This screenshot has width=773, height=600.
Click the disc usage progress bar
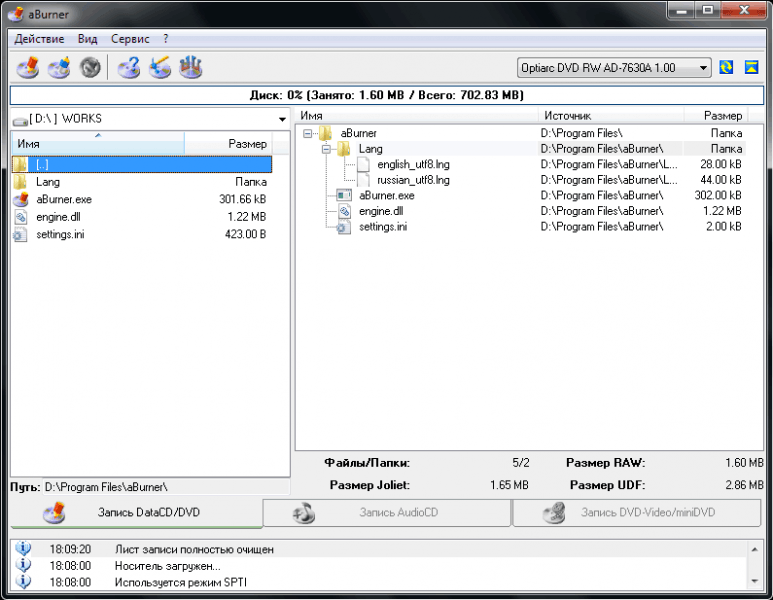point(386,95)
